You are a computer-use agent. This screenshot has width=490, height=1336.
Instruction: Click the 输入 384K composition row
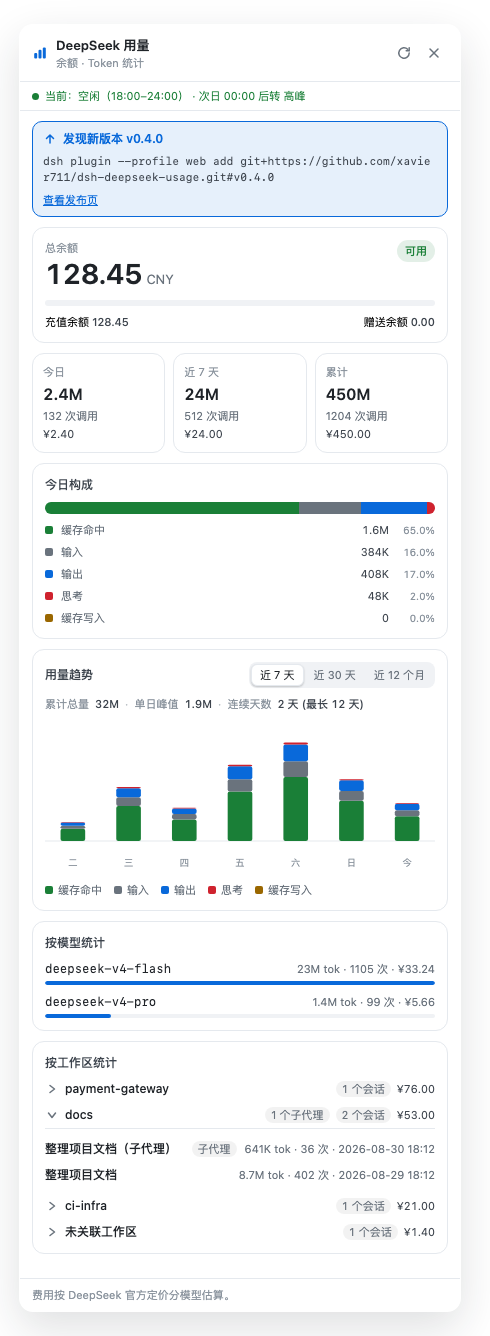coord(240,552)
